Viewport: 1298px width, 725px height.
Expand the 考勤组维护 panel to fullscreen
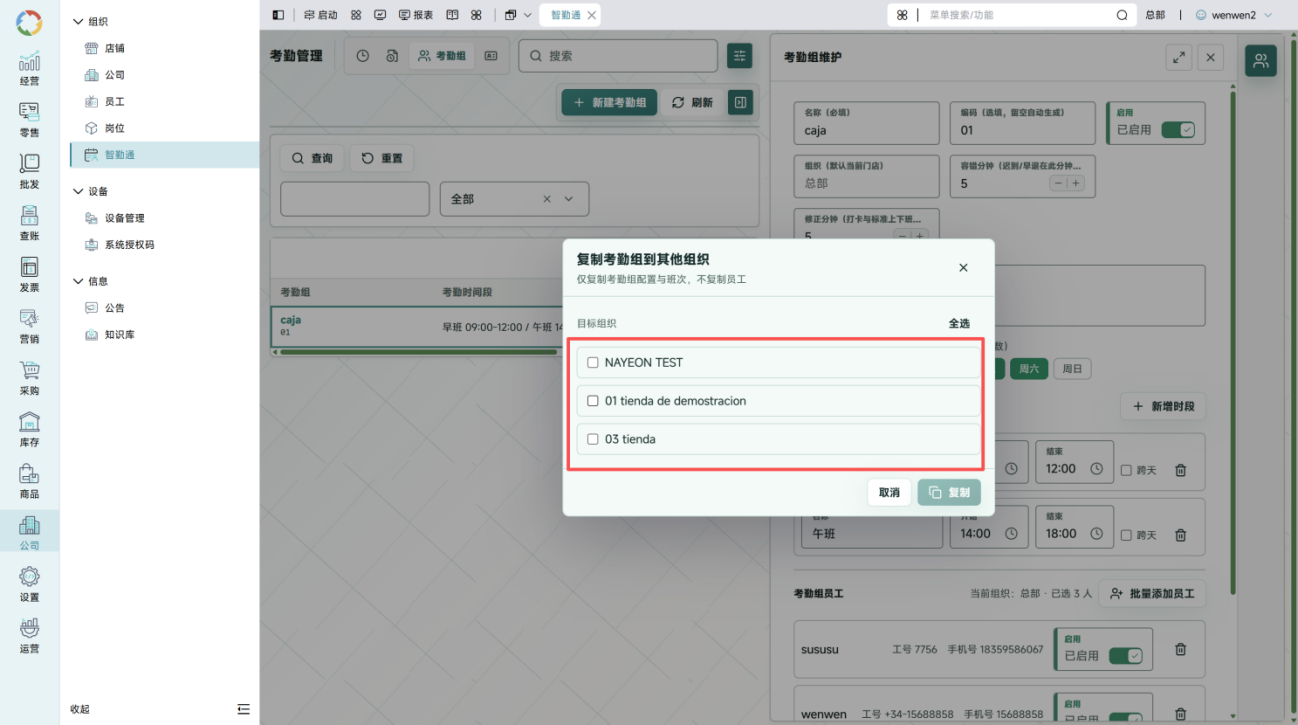click(x=1179, y=57)
